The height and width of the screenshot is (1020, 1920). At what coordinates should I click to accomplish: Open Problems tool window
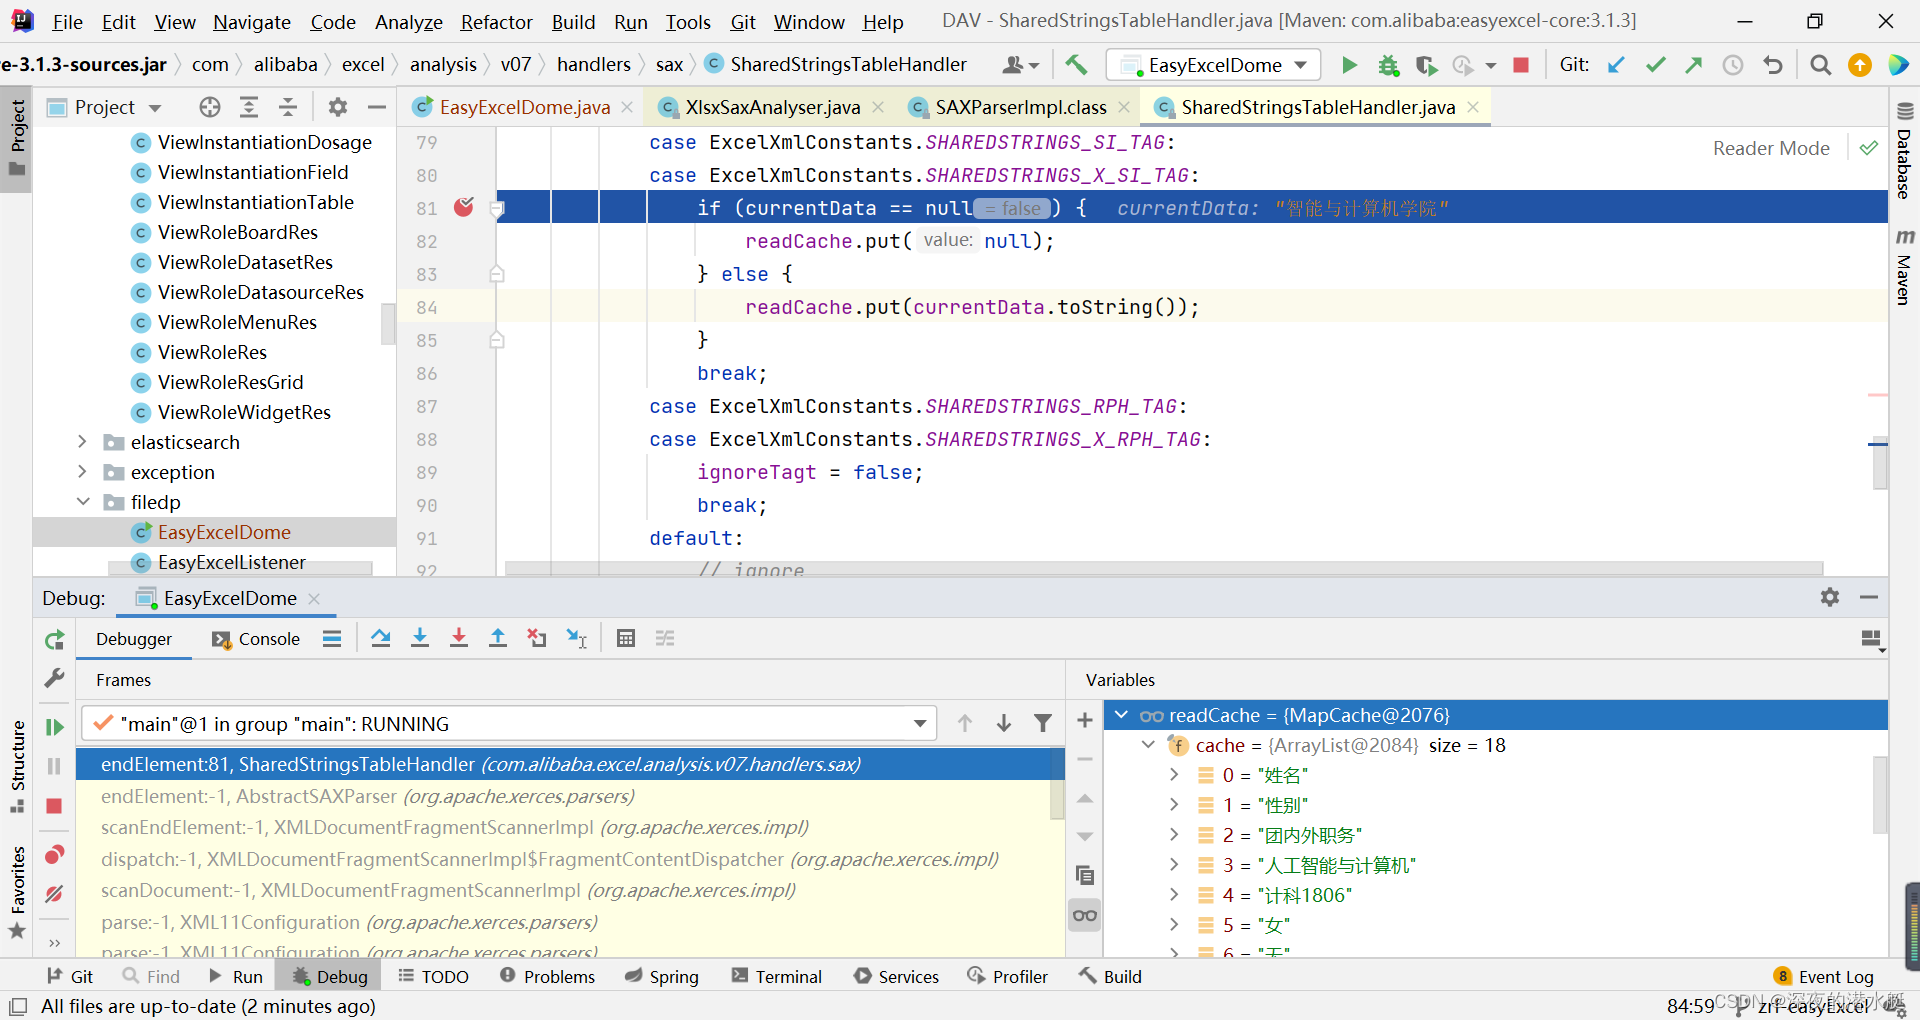coord(547,976)
